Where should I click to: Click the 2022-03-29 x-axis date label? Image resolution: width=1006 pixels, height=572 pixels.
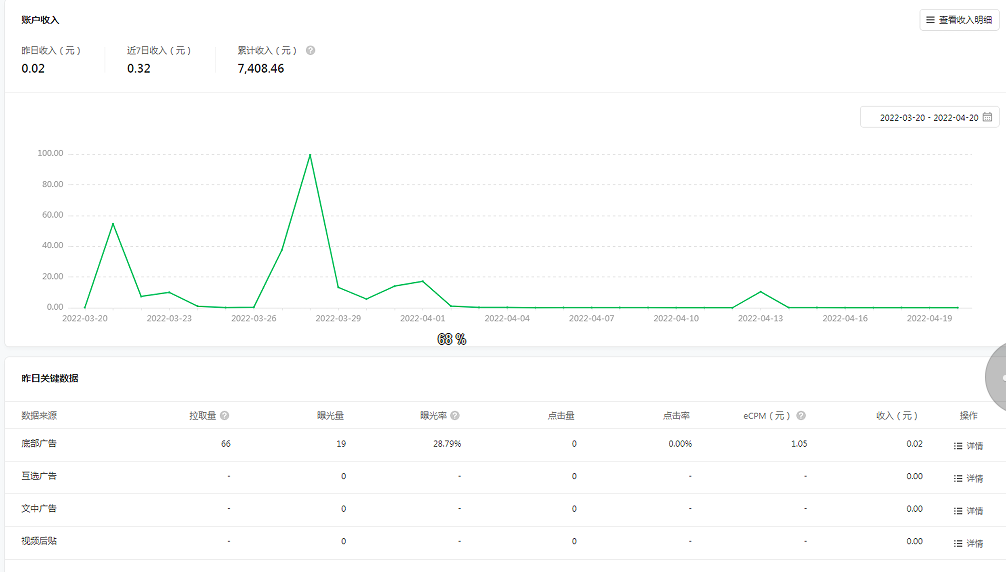point(337,319)
